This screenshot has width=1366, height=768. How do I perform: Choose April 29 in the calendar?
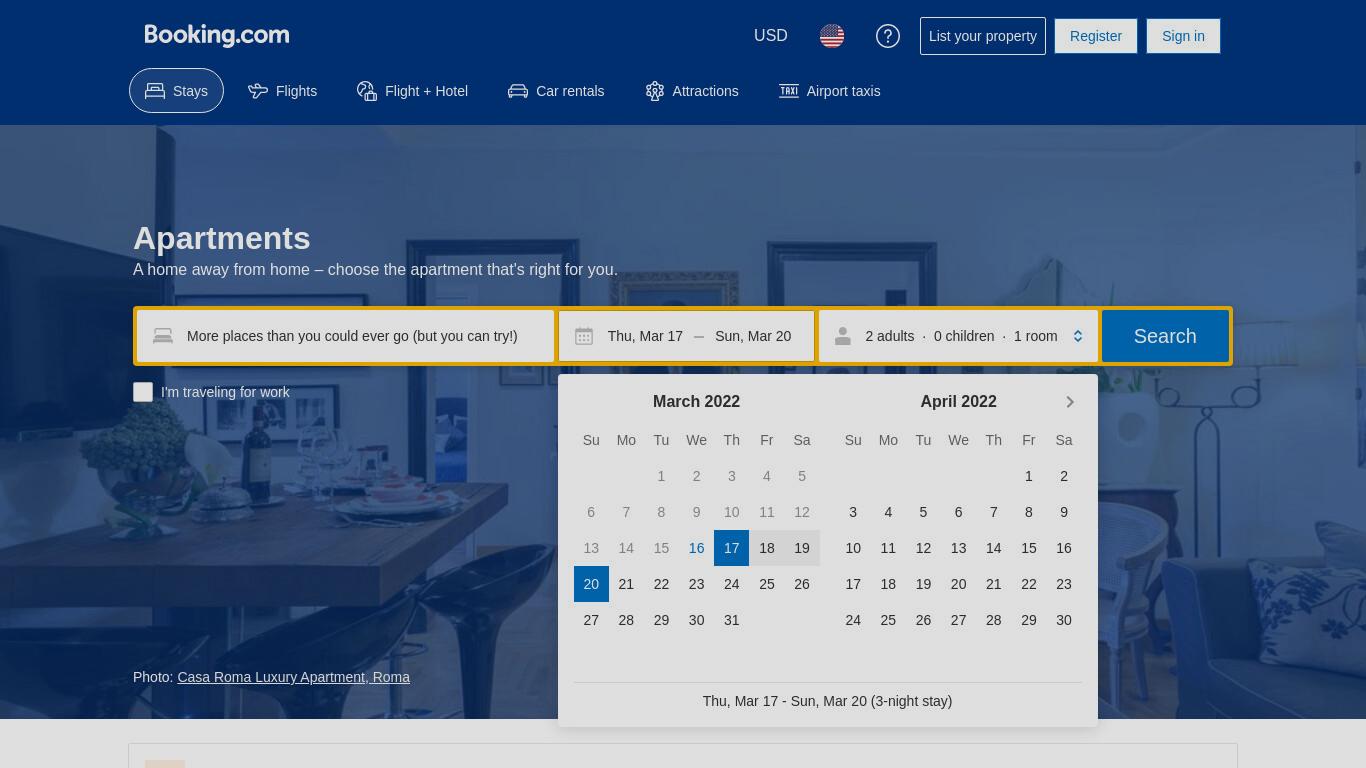1029,620
